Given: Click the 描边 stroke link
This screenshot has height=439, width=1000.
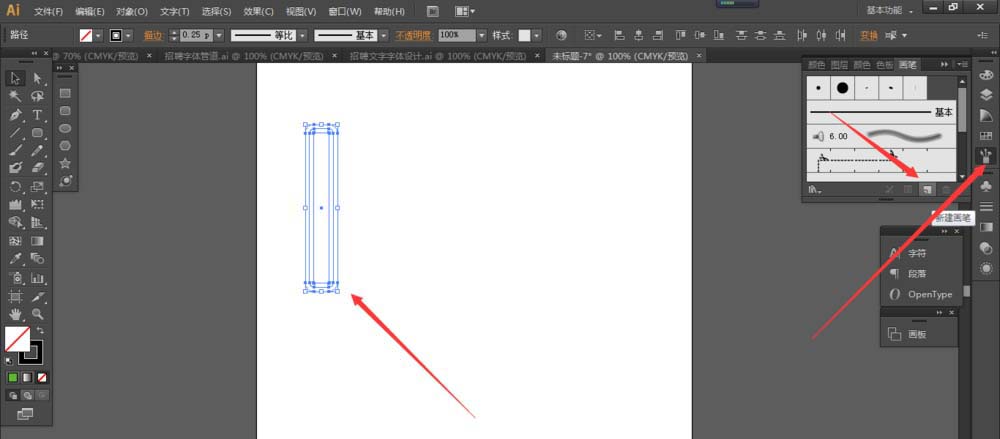Looking at the screenshot, I should tap(153, 35).
